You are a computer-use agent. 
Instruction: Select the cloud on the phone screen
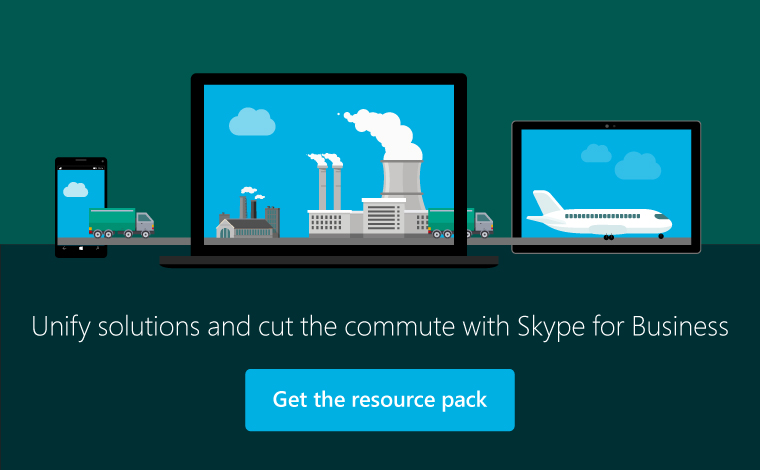coord(76,189)
